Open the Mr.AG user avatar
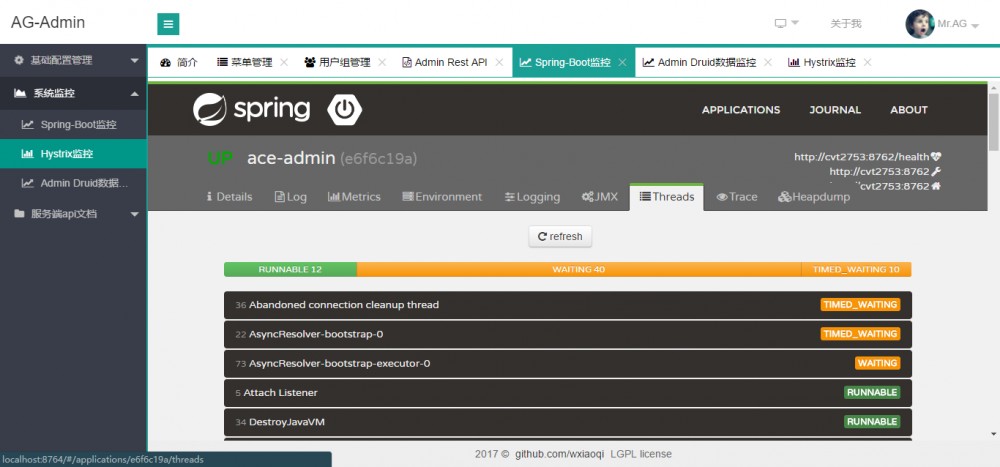 [x=920, y=24]
